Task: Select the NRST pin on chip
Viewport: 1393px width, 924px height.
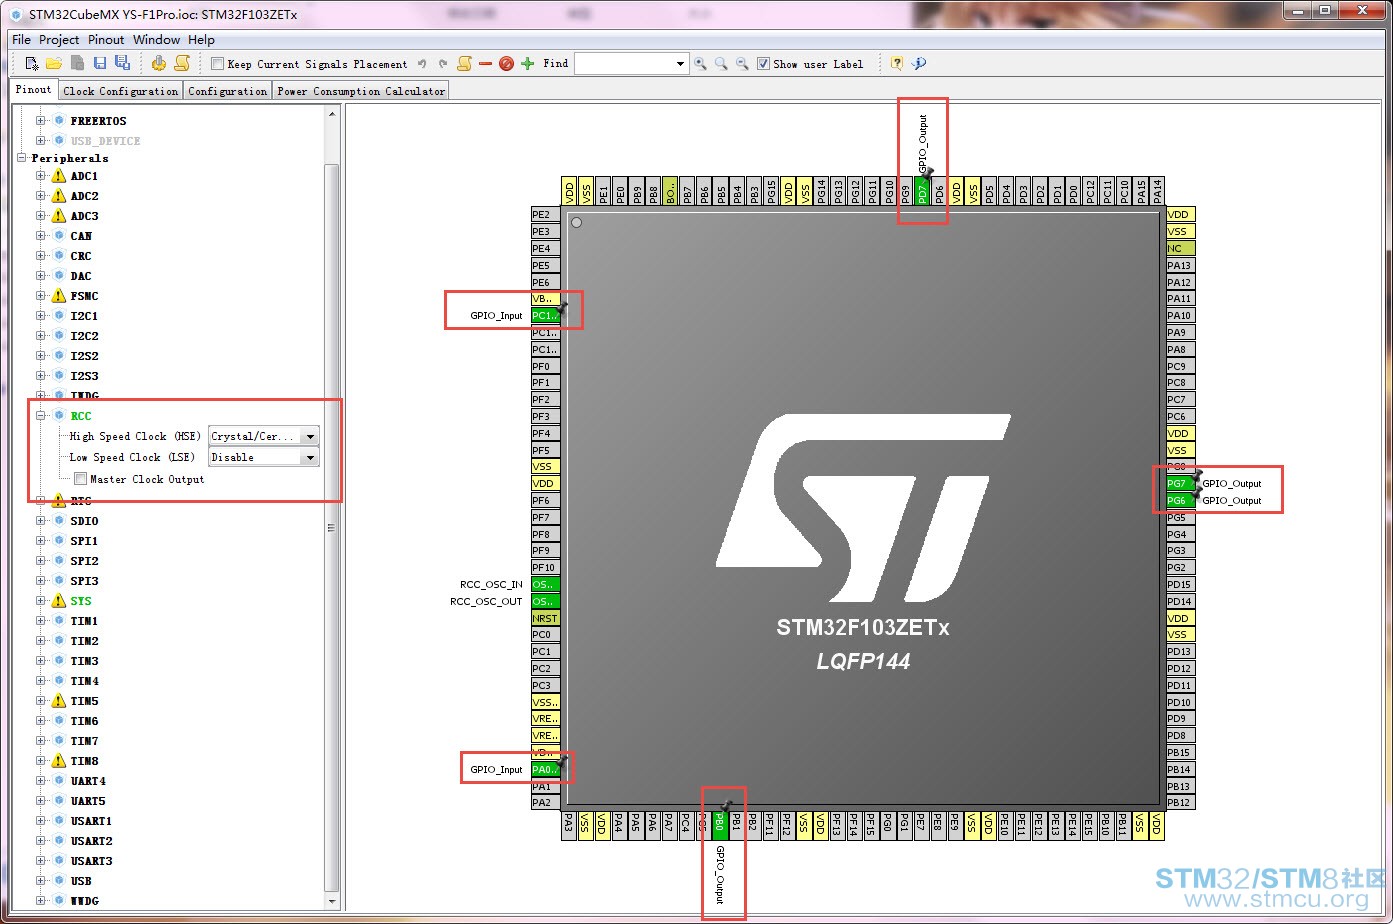Action: pos(545,618)
